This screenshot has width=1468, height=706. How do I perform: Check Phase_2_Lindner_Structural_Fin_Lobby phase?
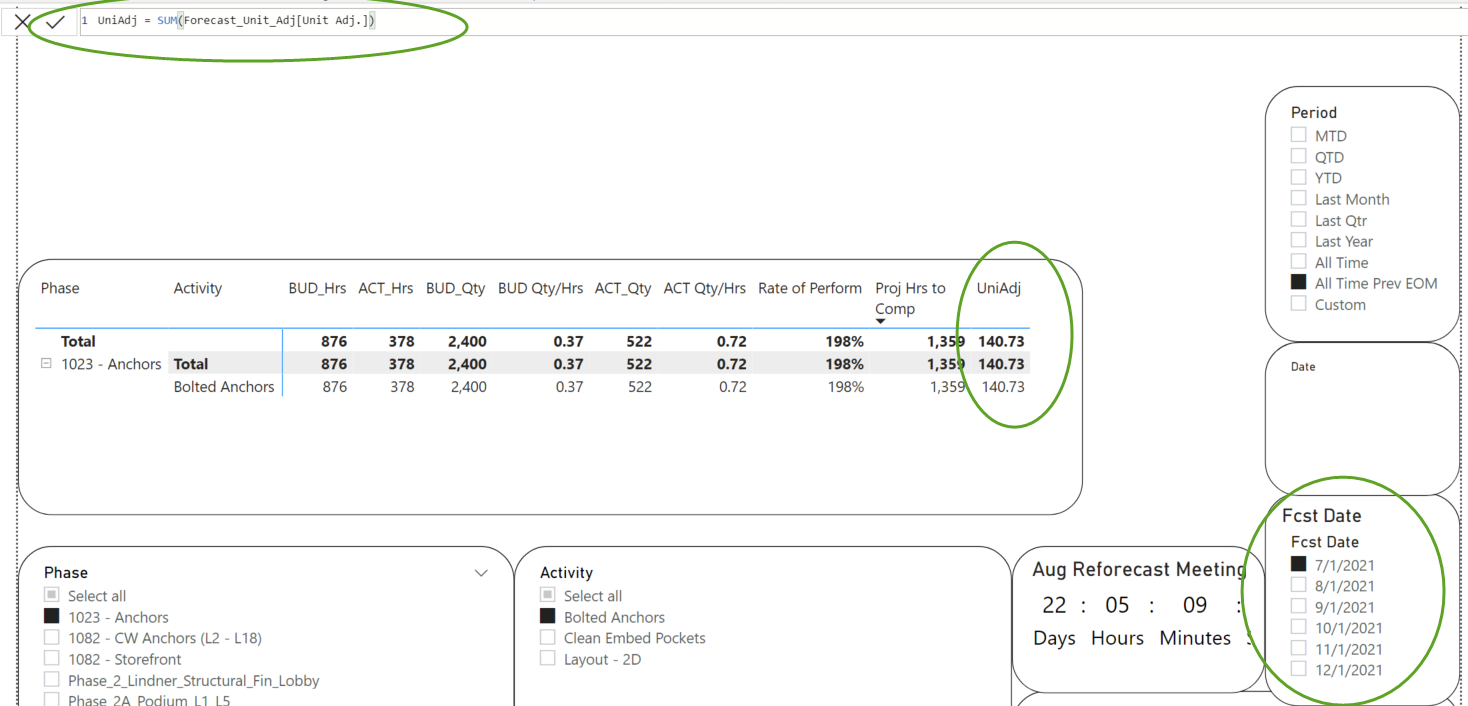pos(51,679)
